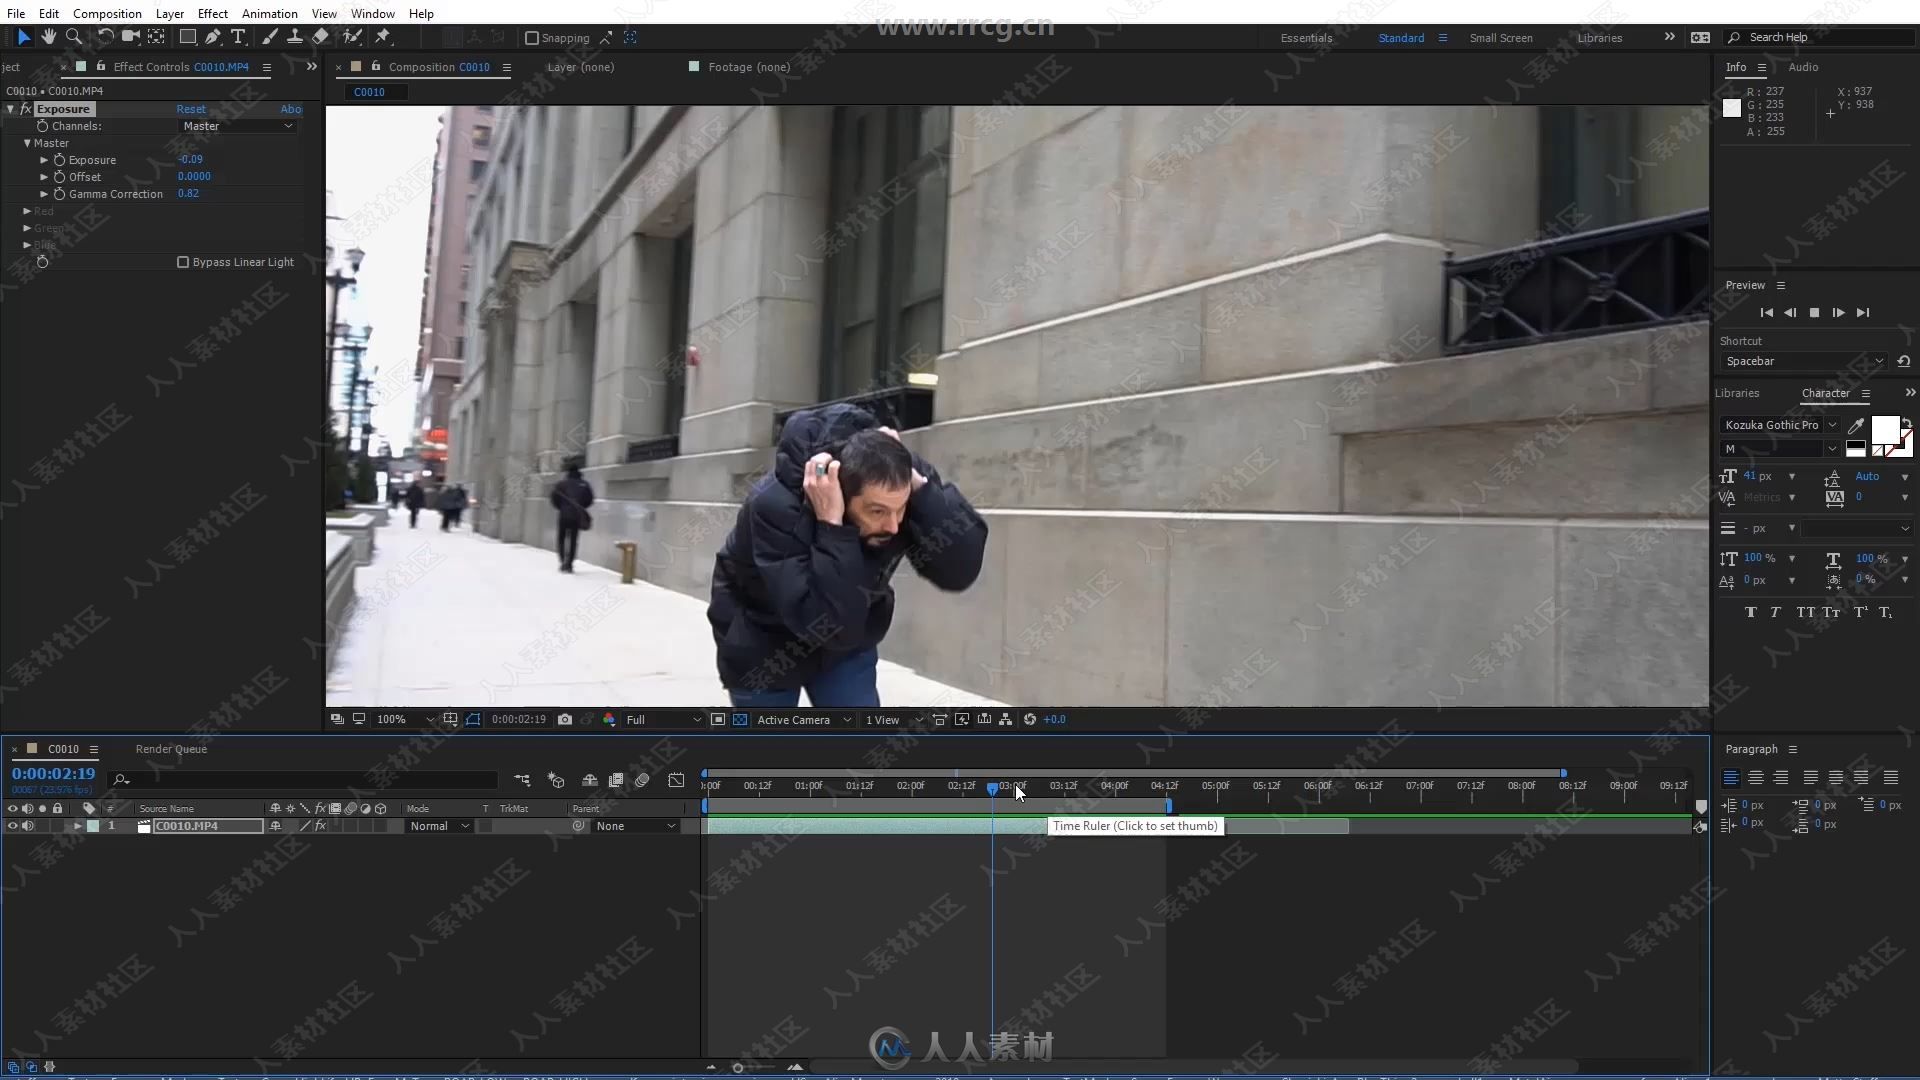Open the Kozuka Gothic Pro font dropdown
Screen dimensions: 1920x1080
coord(1780,425)
